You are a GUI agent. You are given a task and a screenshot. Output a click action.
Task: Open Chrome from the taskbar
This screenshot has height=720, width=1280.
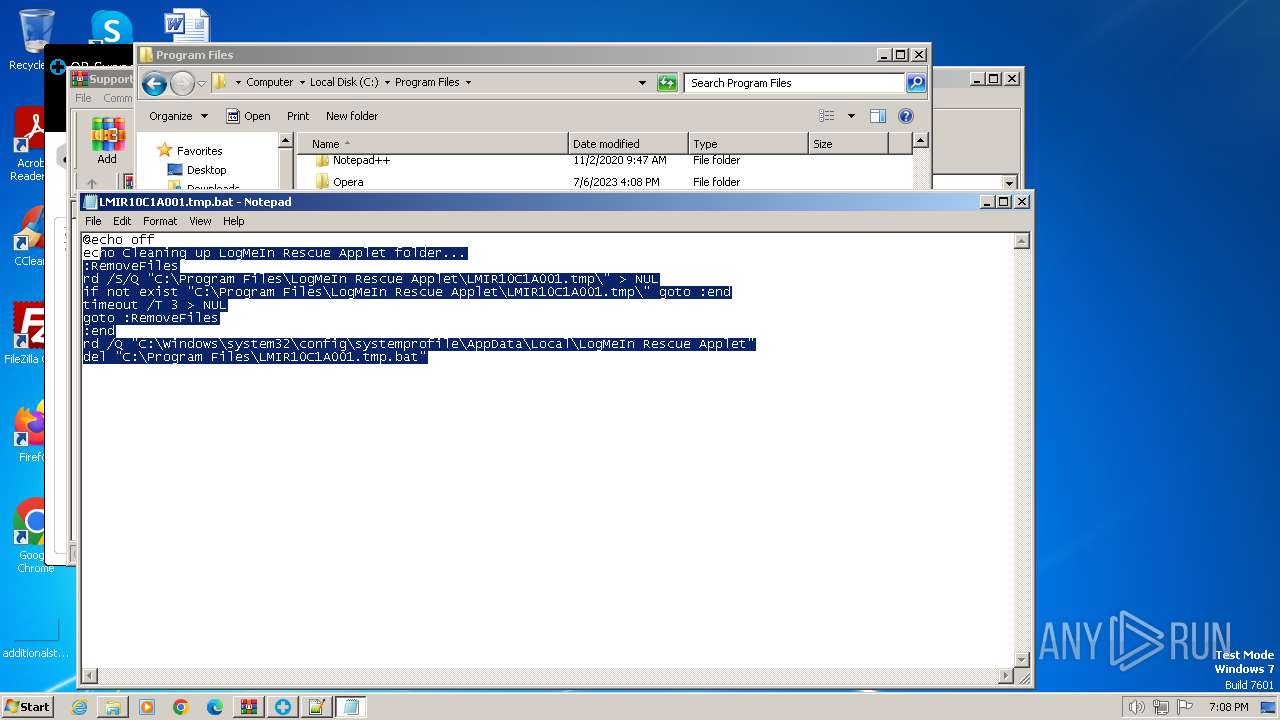(181, 707)
